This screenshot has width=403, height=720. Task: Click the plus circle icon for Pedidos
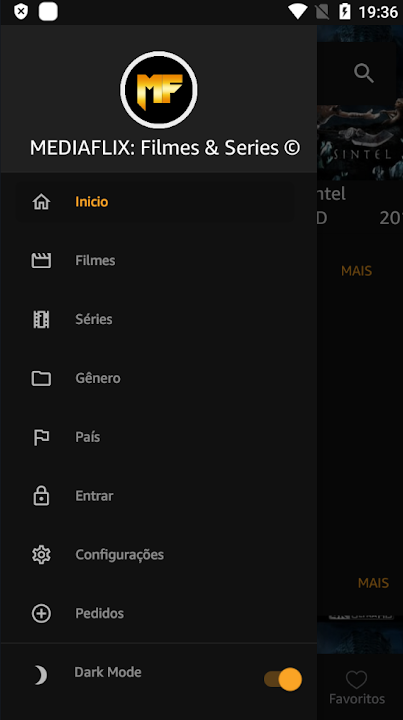click(x=41, y=613)
